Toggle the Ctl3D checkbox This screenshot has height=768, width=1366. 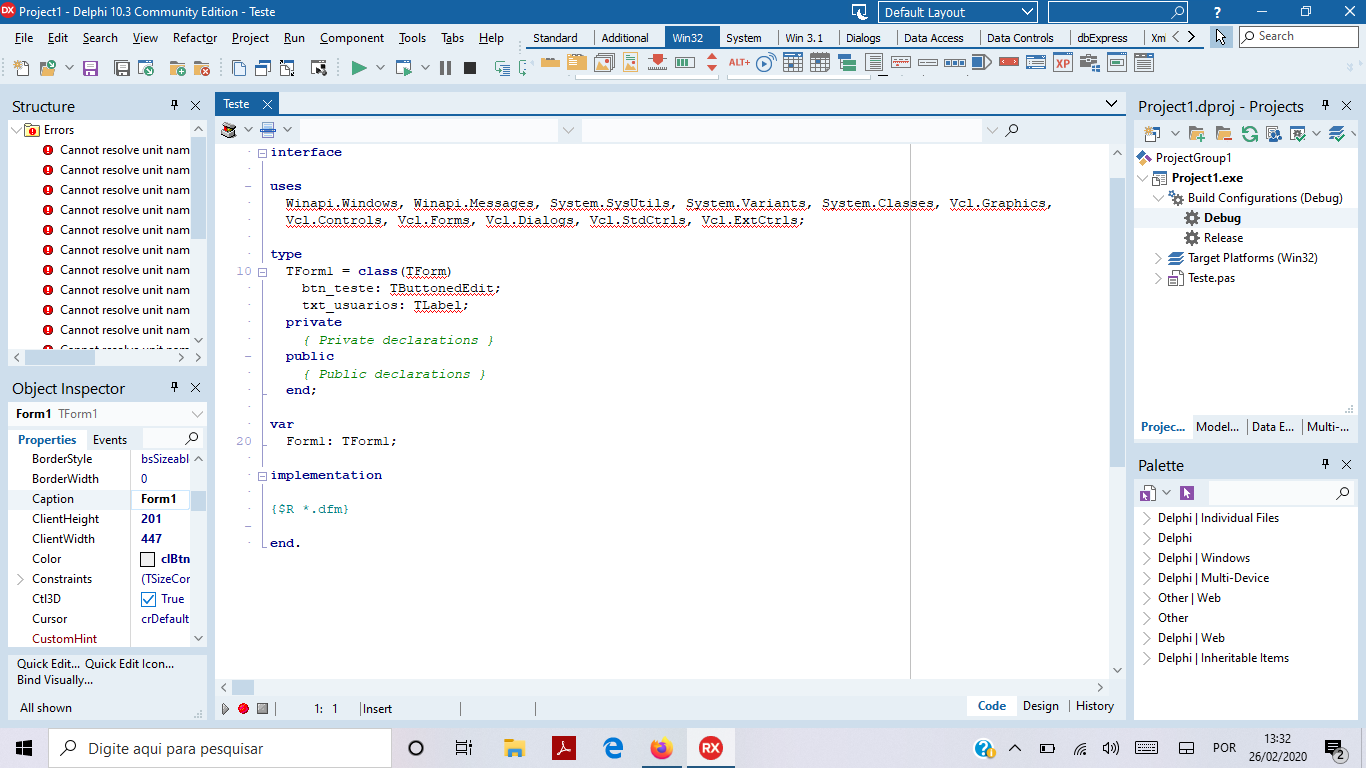(x=149, y=599)
